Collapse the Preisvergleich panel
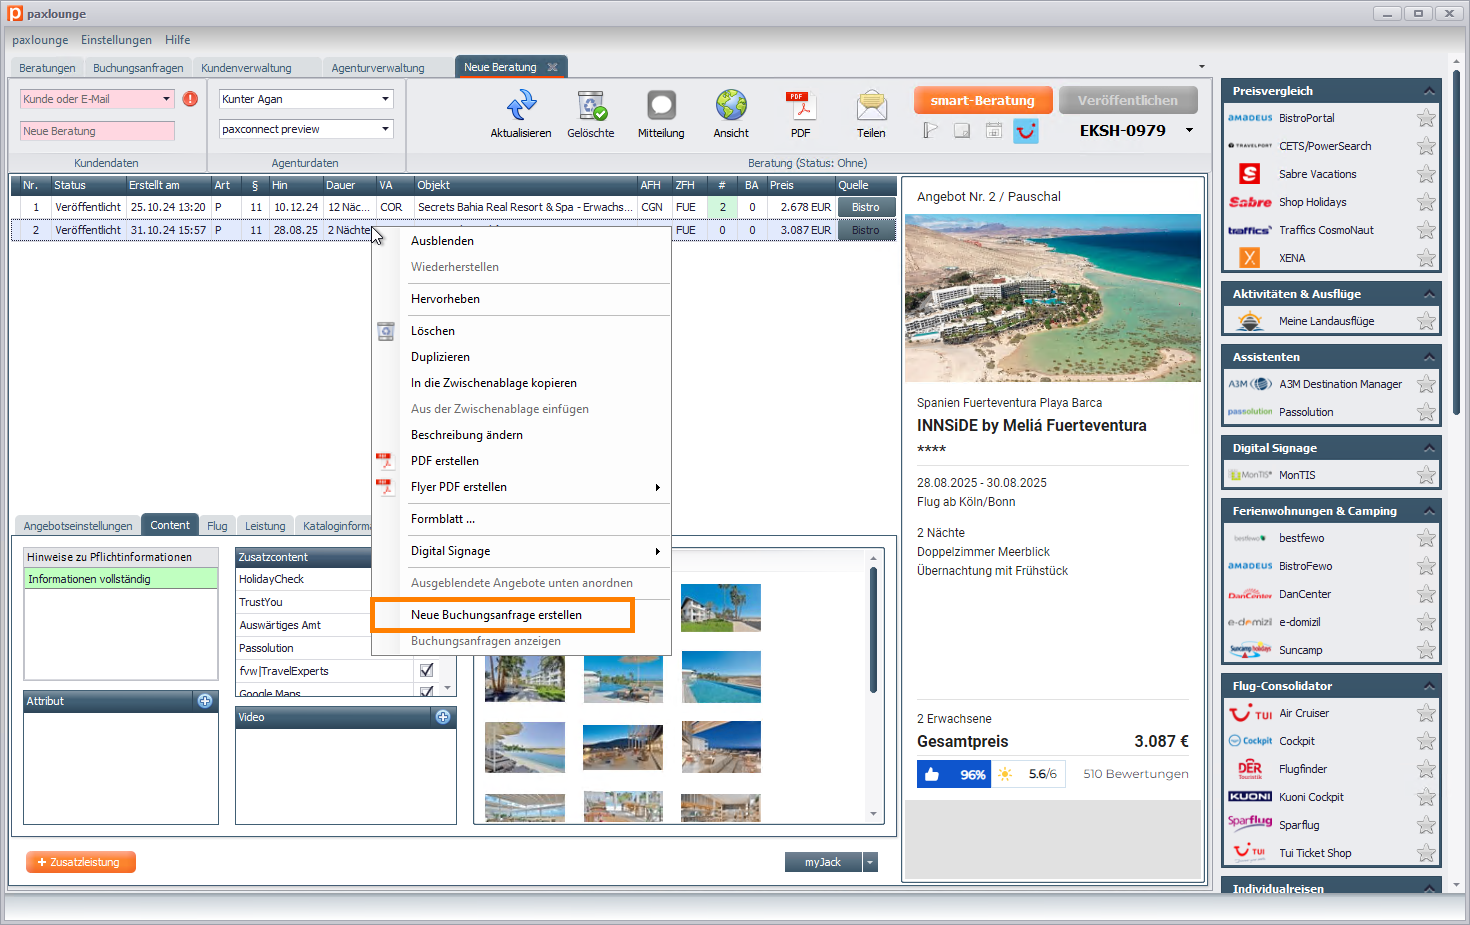Image resolution: width=1470 pixels, height=925 pixels. tap(1429, 91)
